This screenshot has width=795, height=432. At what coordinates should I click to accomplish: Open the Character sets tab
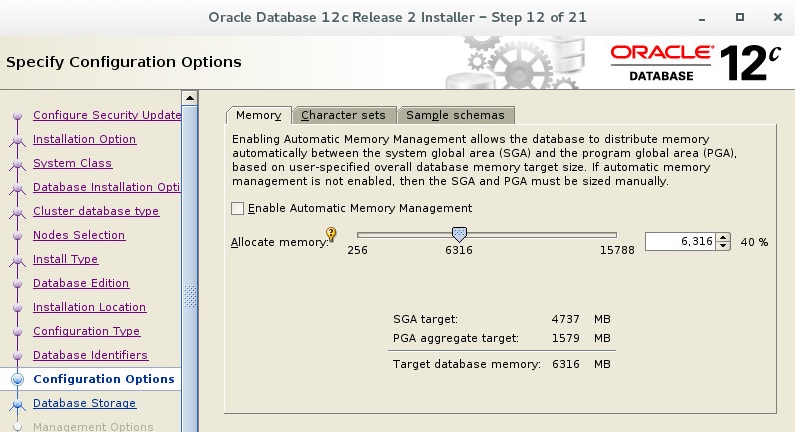[343, 115]
